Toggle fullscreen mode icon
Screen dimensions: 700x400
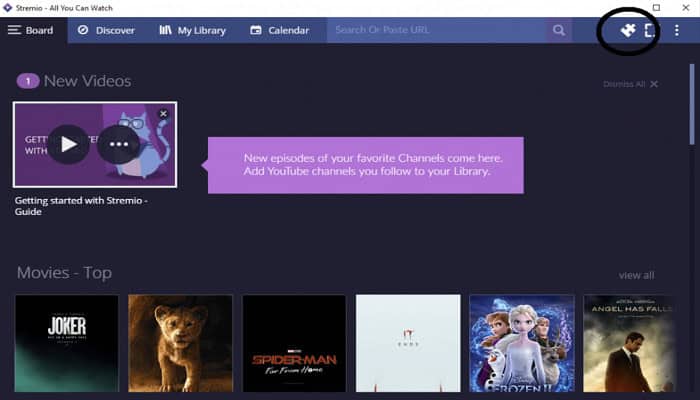650,30
